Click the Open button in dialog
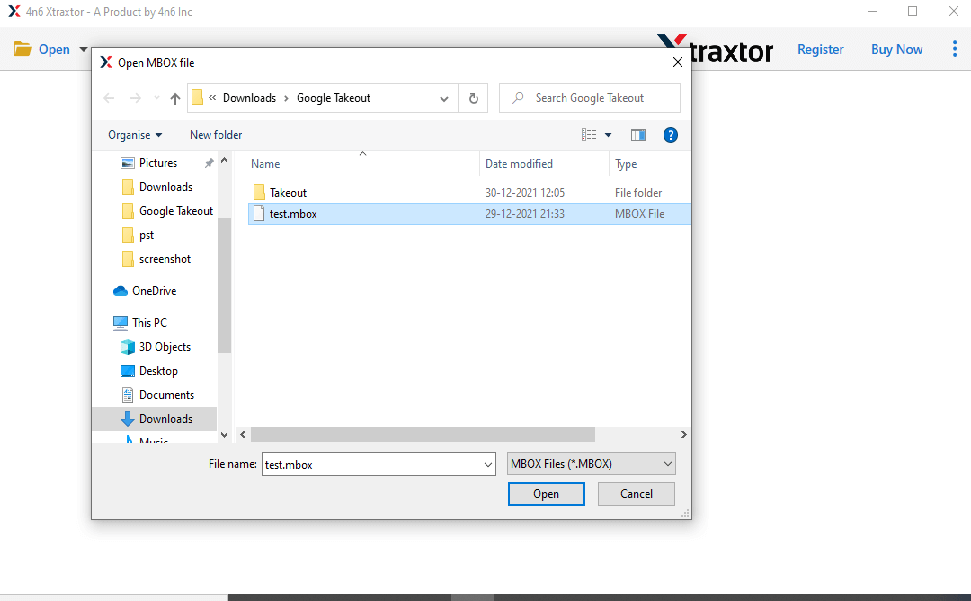The height and width of the screenshot is (601, 971). 546,494
